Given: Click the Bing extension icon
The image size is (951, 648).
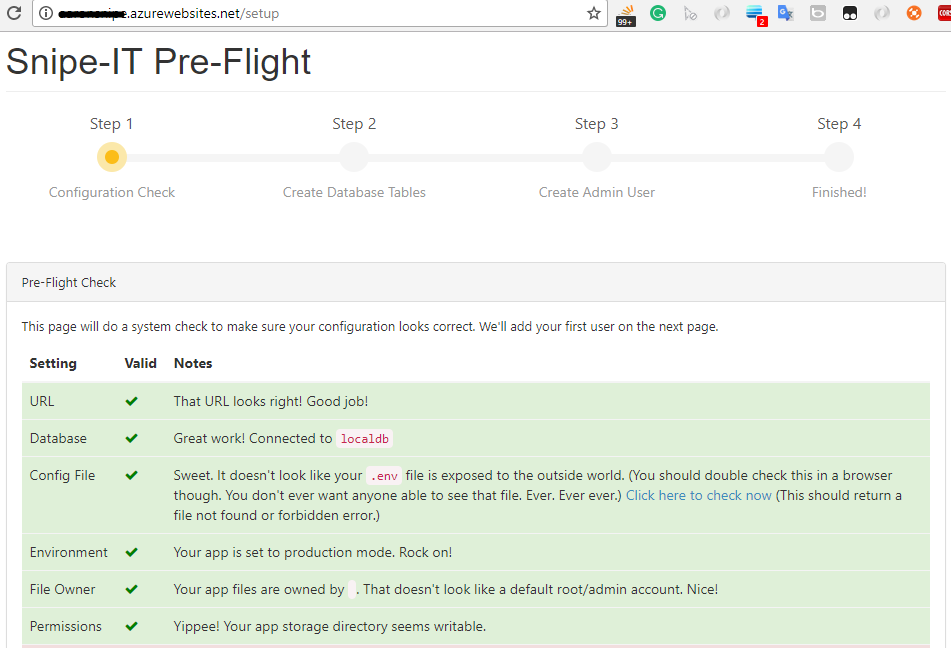Looking at the screenshot, I should click(818, 13).
